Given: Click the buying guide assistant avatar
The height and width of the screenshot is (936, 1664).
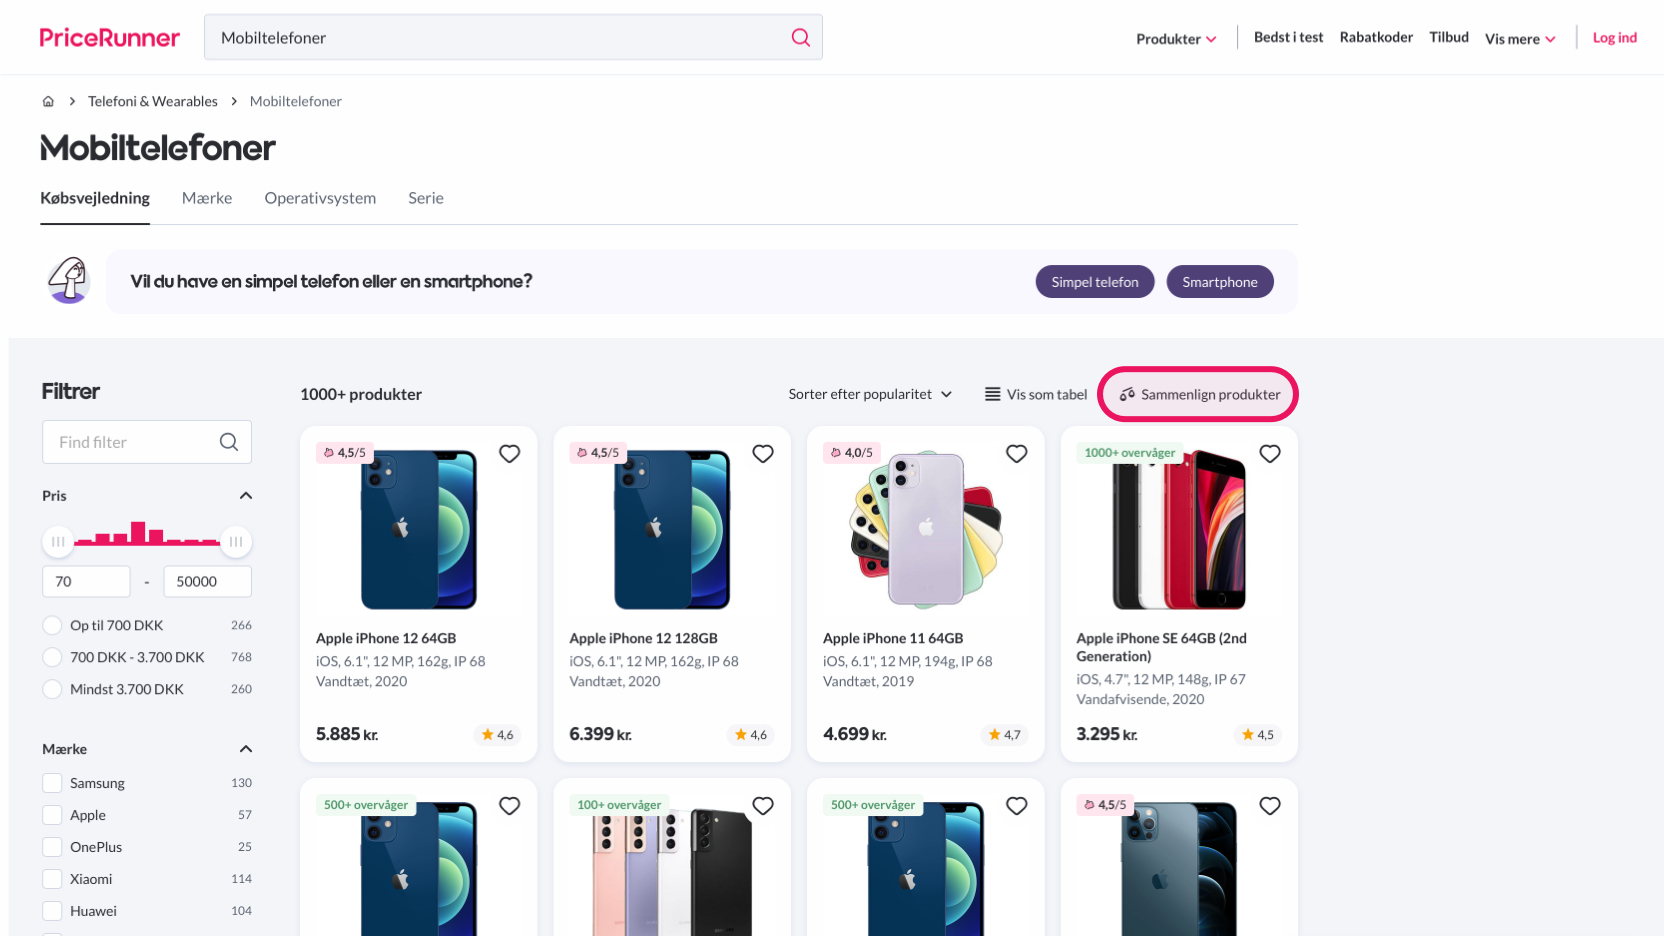Looking at the screenshot, I should (69, 280).
